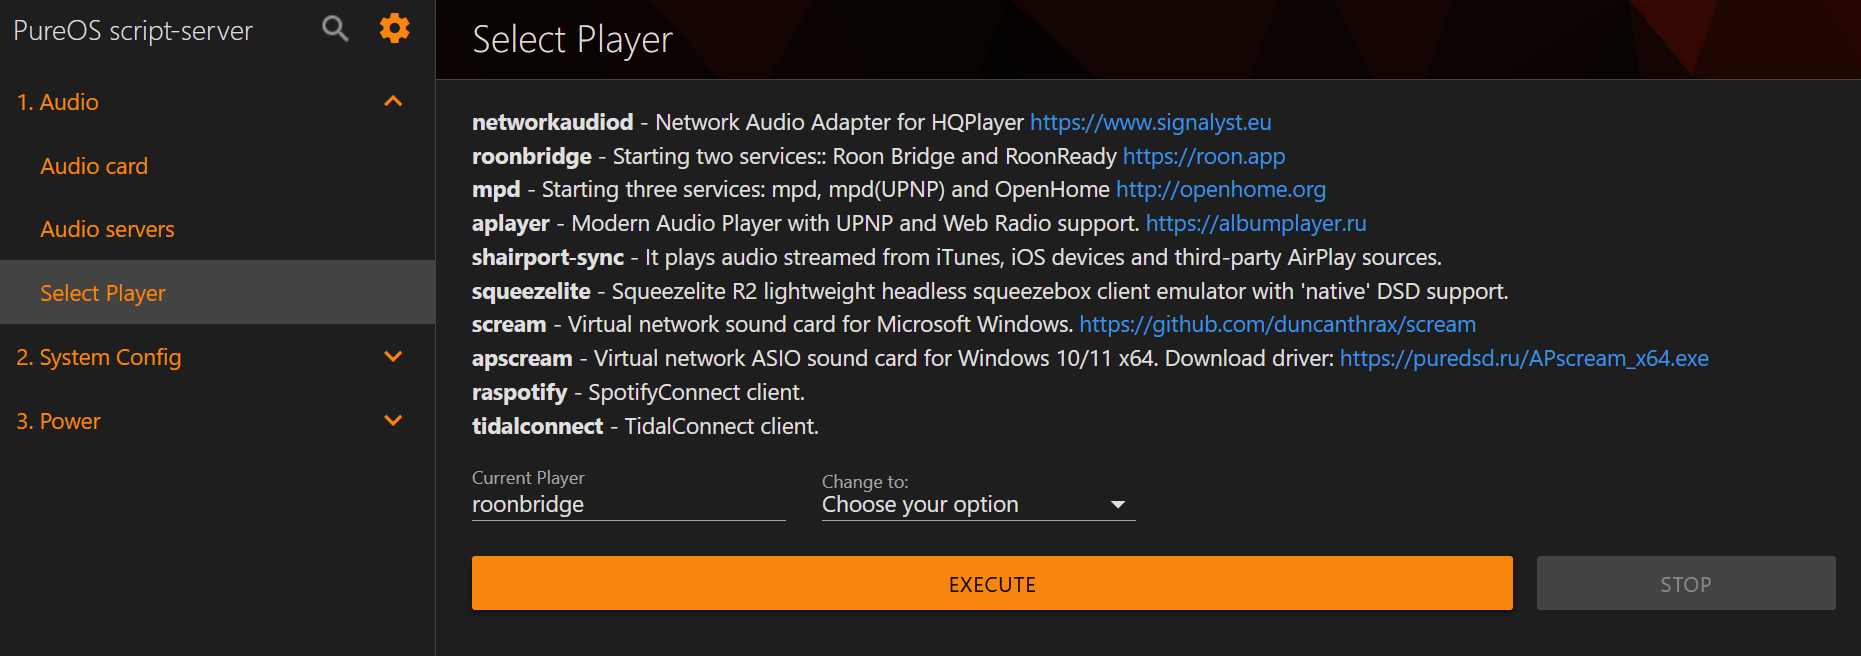The height and width of the screenshot is (656, 1861).
Task: Open the albumplayer.ru link
Action: coord(1256,223)
